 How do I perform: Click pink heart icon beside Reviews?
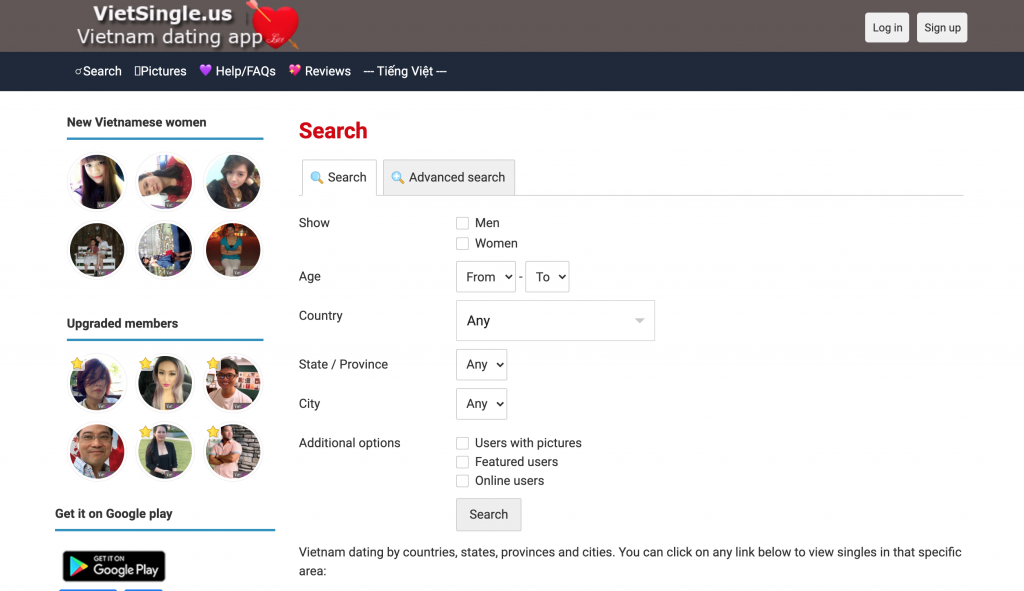coord(295,71)
